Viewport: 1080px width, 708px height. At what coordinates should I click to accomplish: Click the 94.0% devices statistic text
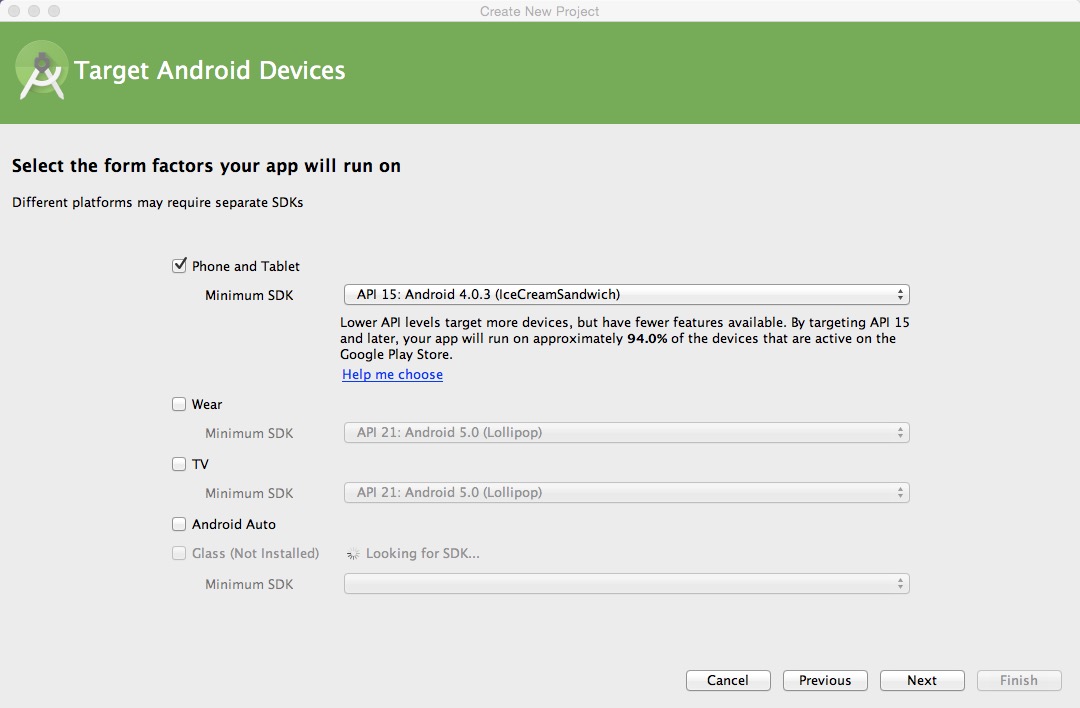[647, 338]
